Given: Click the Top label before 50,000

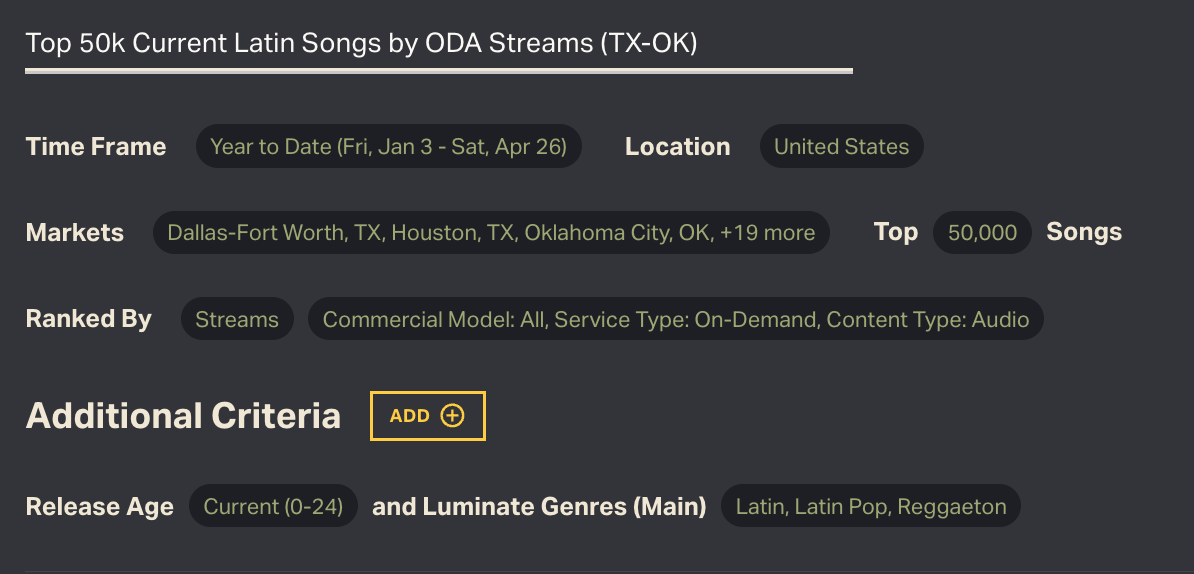Looking at the screenshot, I should coord(895,232).
